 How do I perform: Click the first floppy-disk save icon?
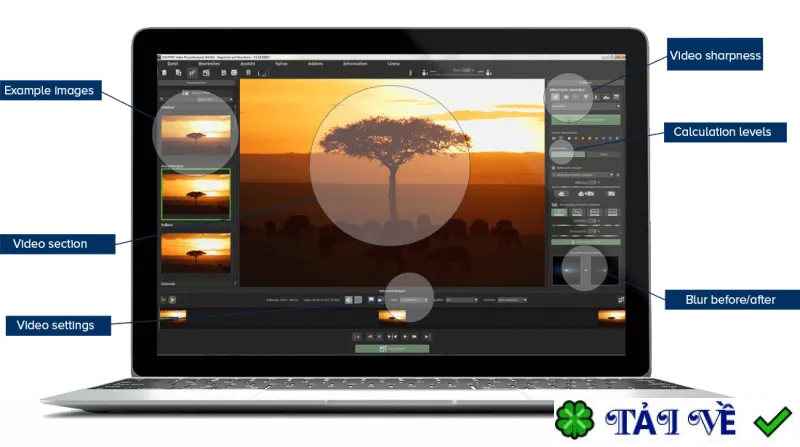(223, 73)
